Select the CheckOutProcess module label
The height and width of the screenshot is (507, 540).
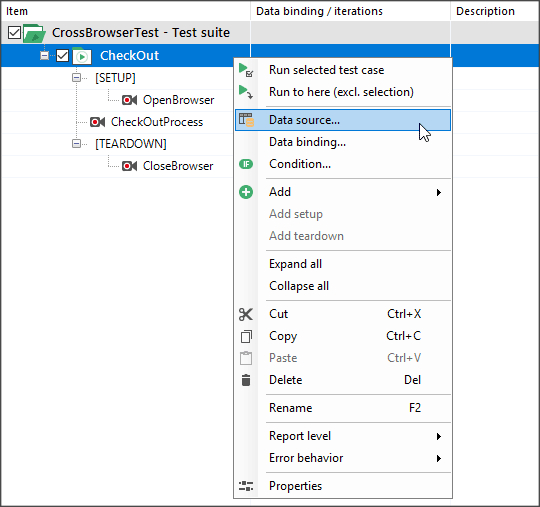click(x=157, y=122)
